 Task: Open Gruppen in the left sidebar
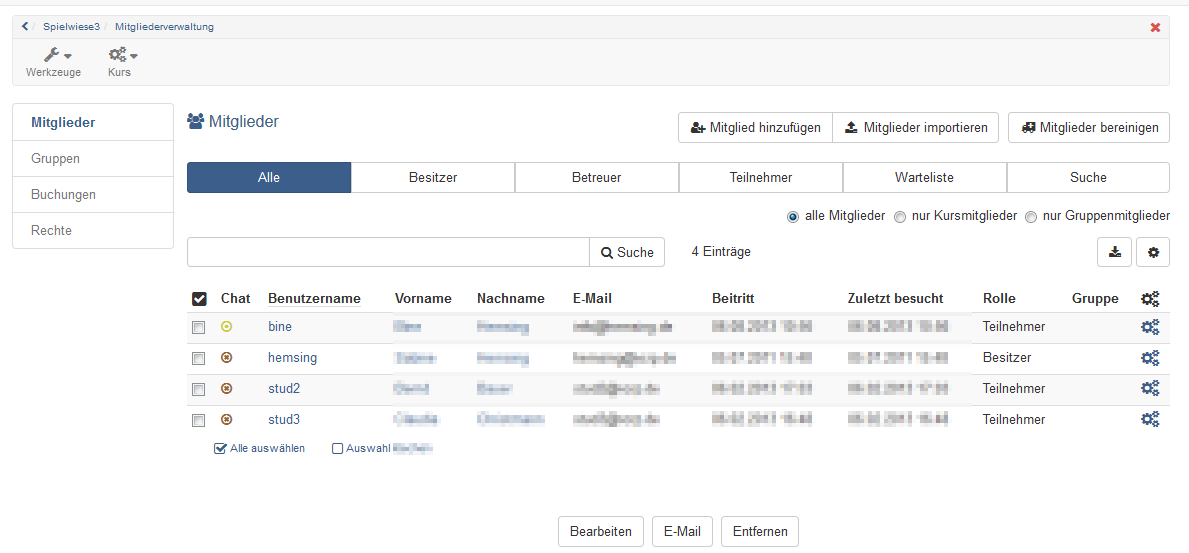coord(56,159)
